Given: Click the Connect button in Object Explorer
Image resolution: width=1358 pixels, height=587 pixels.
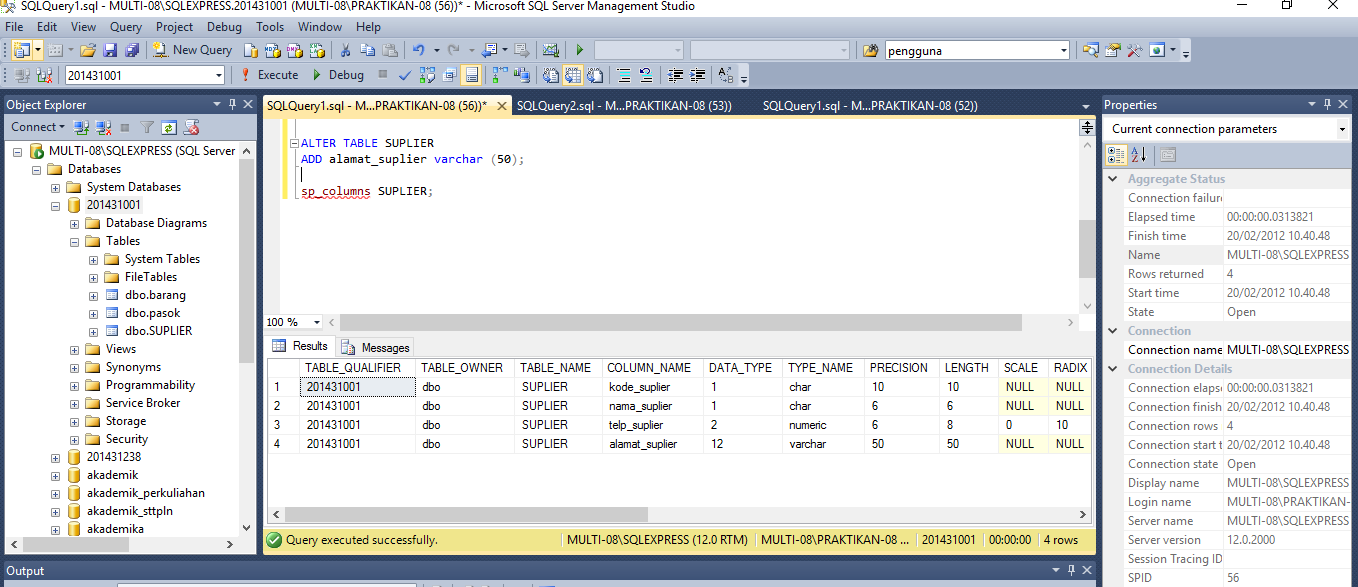Looking at the screenshot, I should 32,127.
